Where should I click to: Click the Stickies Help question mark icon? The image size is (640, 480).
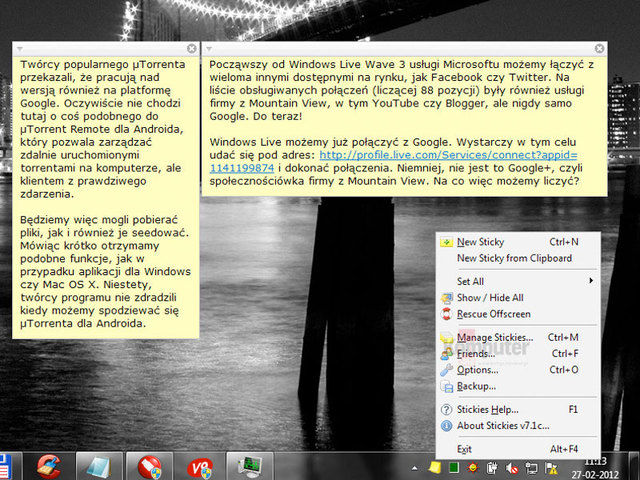click(x=447, y=409)
